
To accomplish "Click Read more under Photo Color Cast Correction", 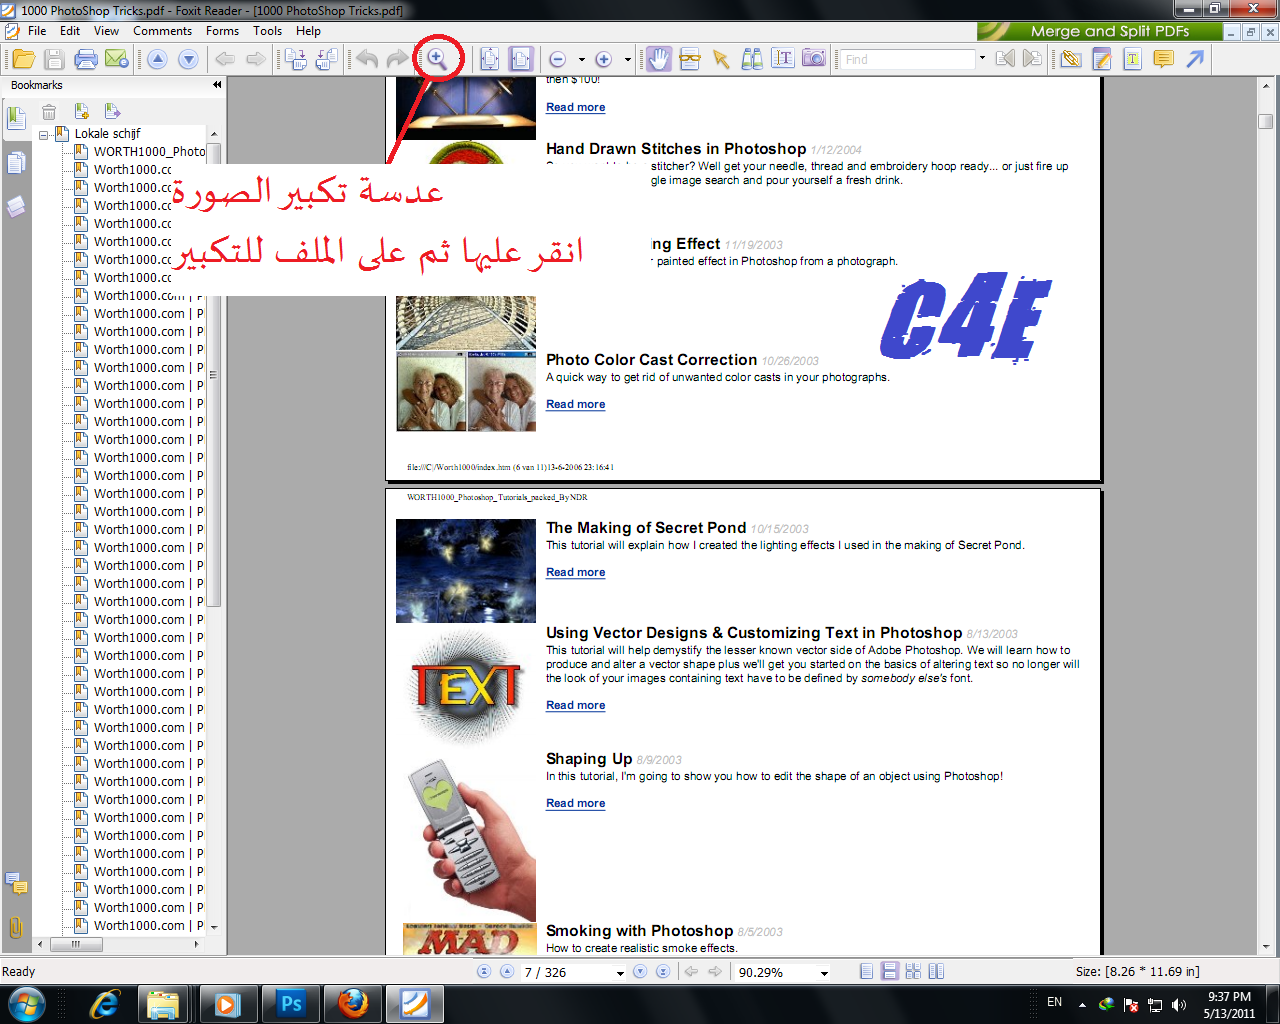I will (575, 405).
